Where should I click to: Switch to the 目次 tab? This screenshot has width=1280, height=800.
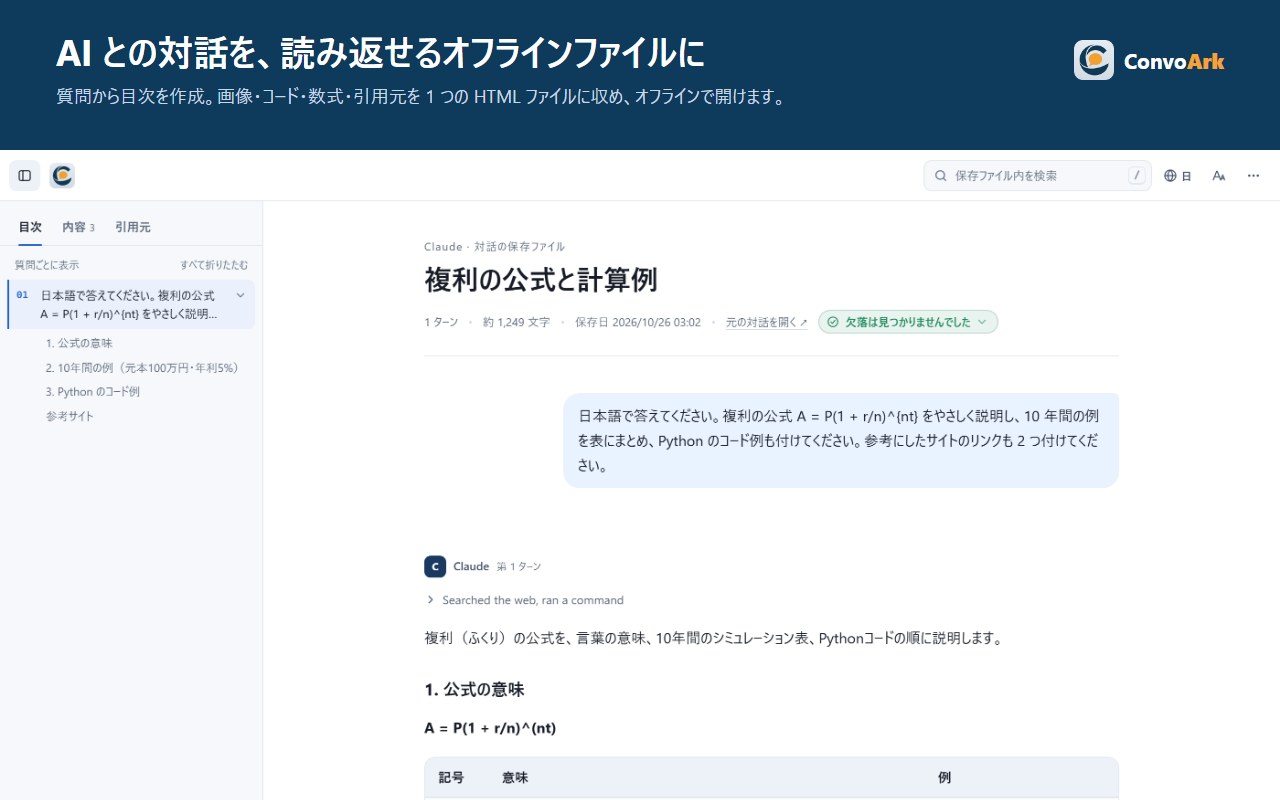pos(30,227)
